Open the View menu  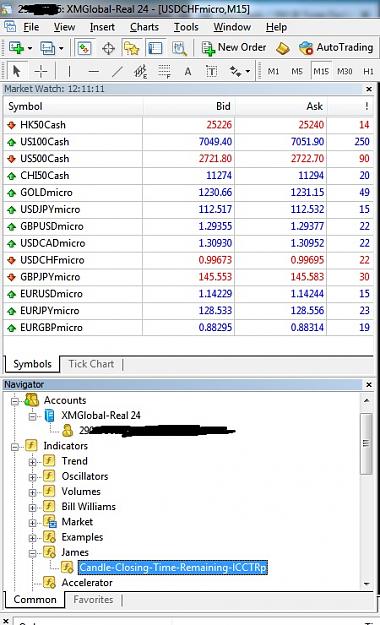64,27
